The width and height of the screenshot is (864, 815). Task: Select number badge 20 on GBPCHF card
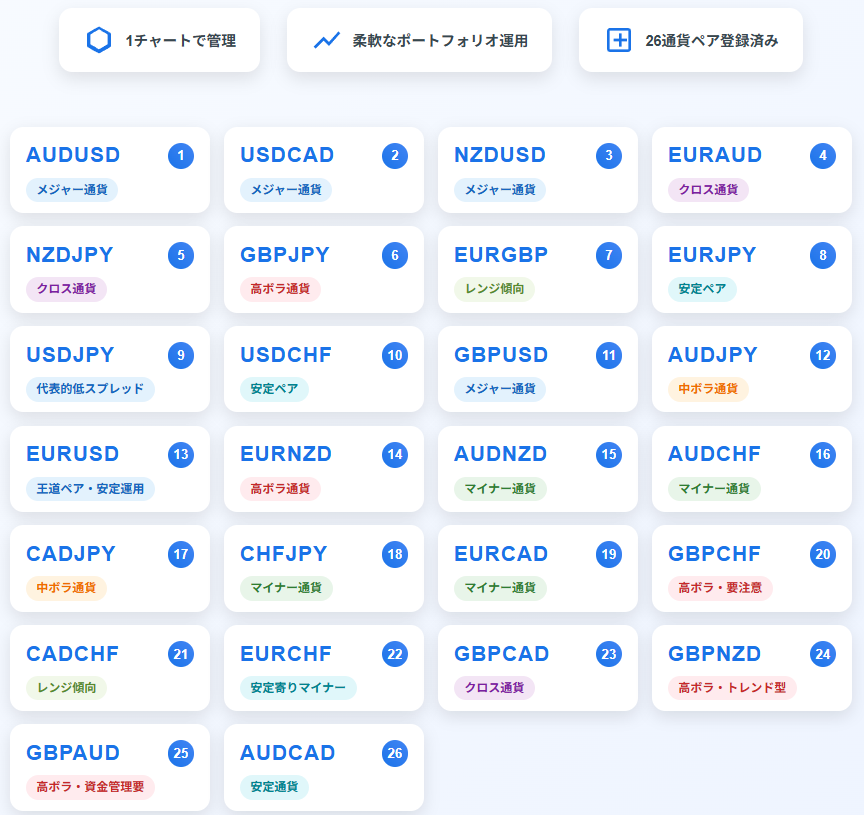(823, 555)
